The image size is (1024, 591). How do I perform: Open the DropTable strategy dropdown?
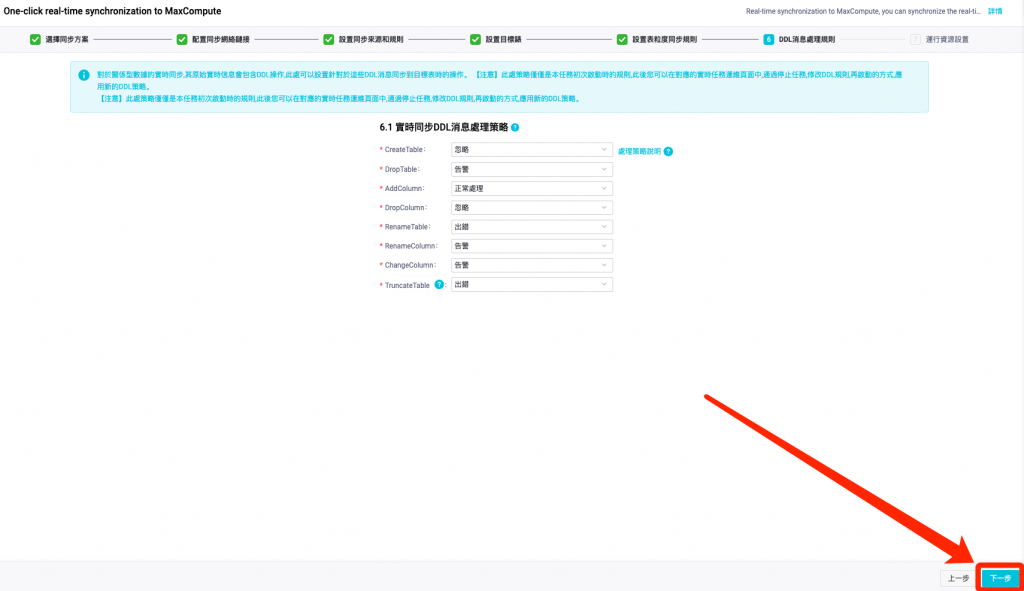pyautogui.click(x=532, y=169)
